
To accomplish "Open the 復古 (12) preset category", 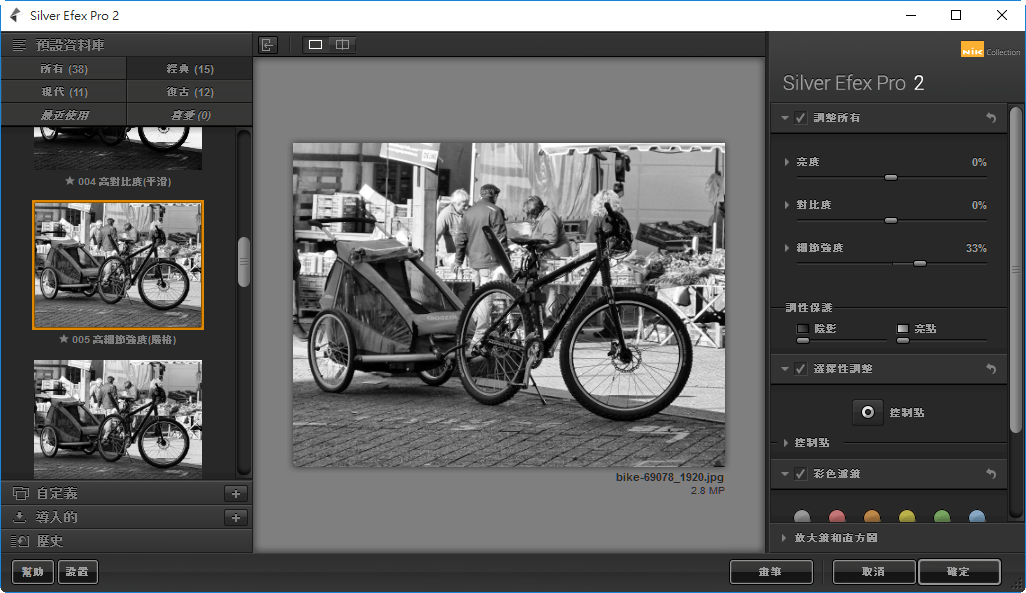I will click(x=188, y=90).
